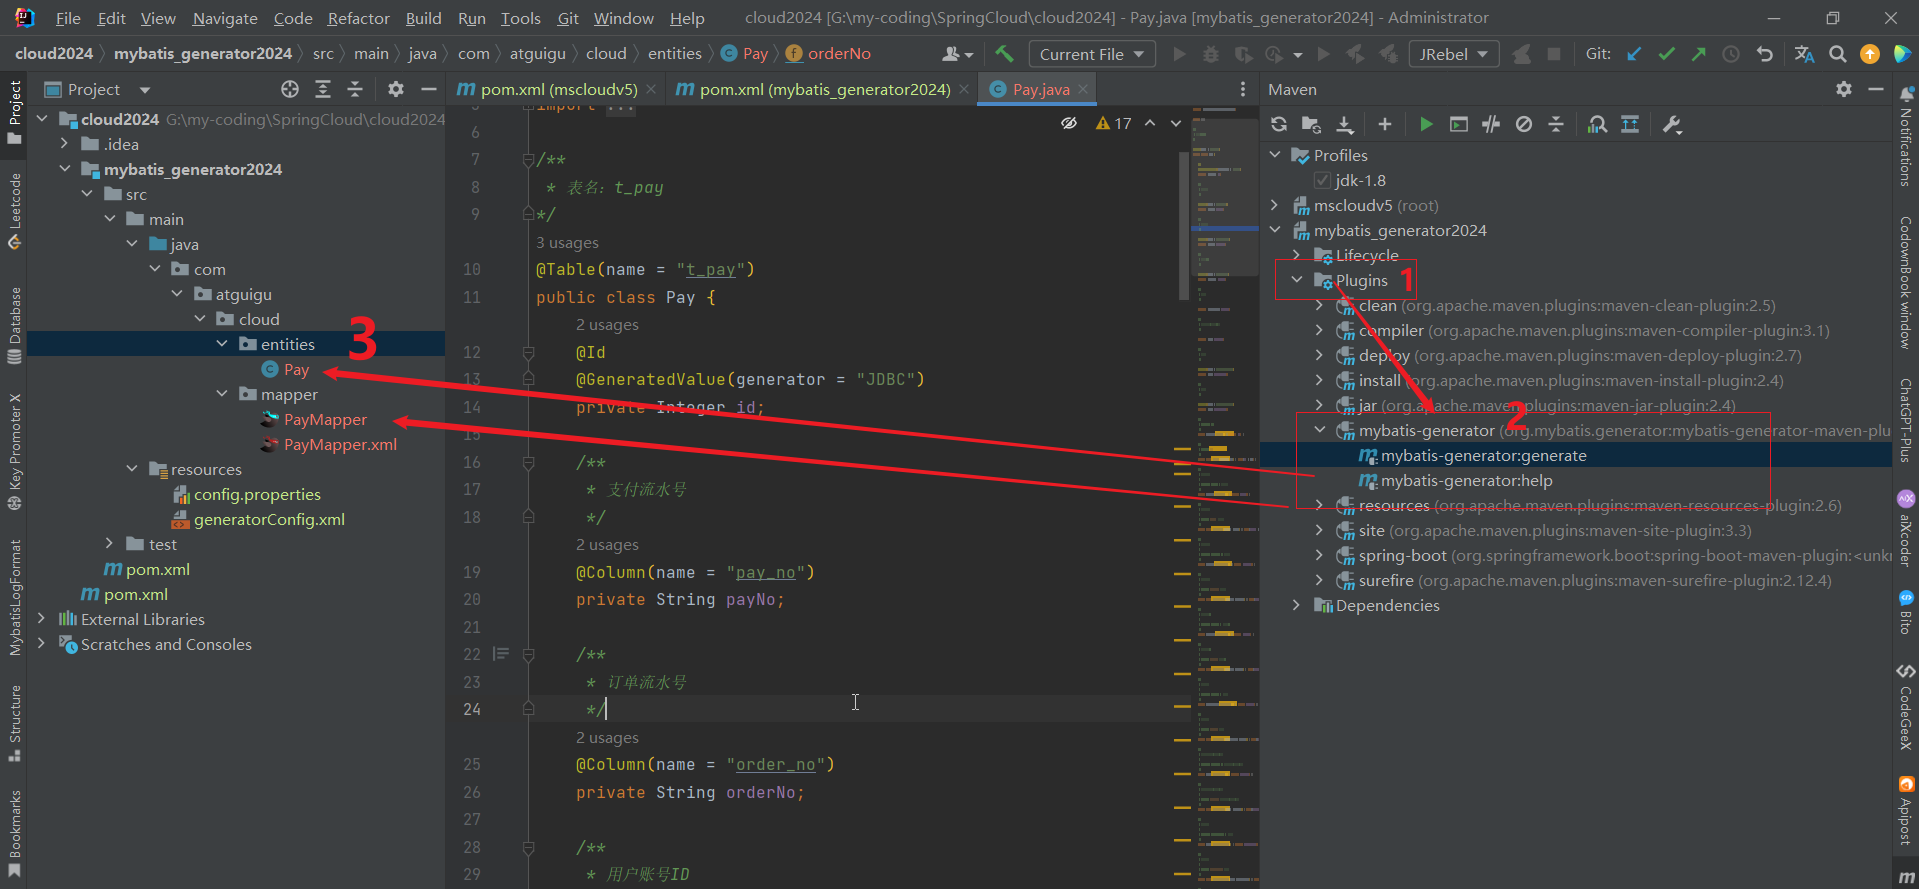Switch to pom.xml (mybatis_generator2024) tab
Screen dimensions: 1919x889
pyautogui.click(x=825, y=89)
